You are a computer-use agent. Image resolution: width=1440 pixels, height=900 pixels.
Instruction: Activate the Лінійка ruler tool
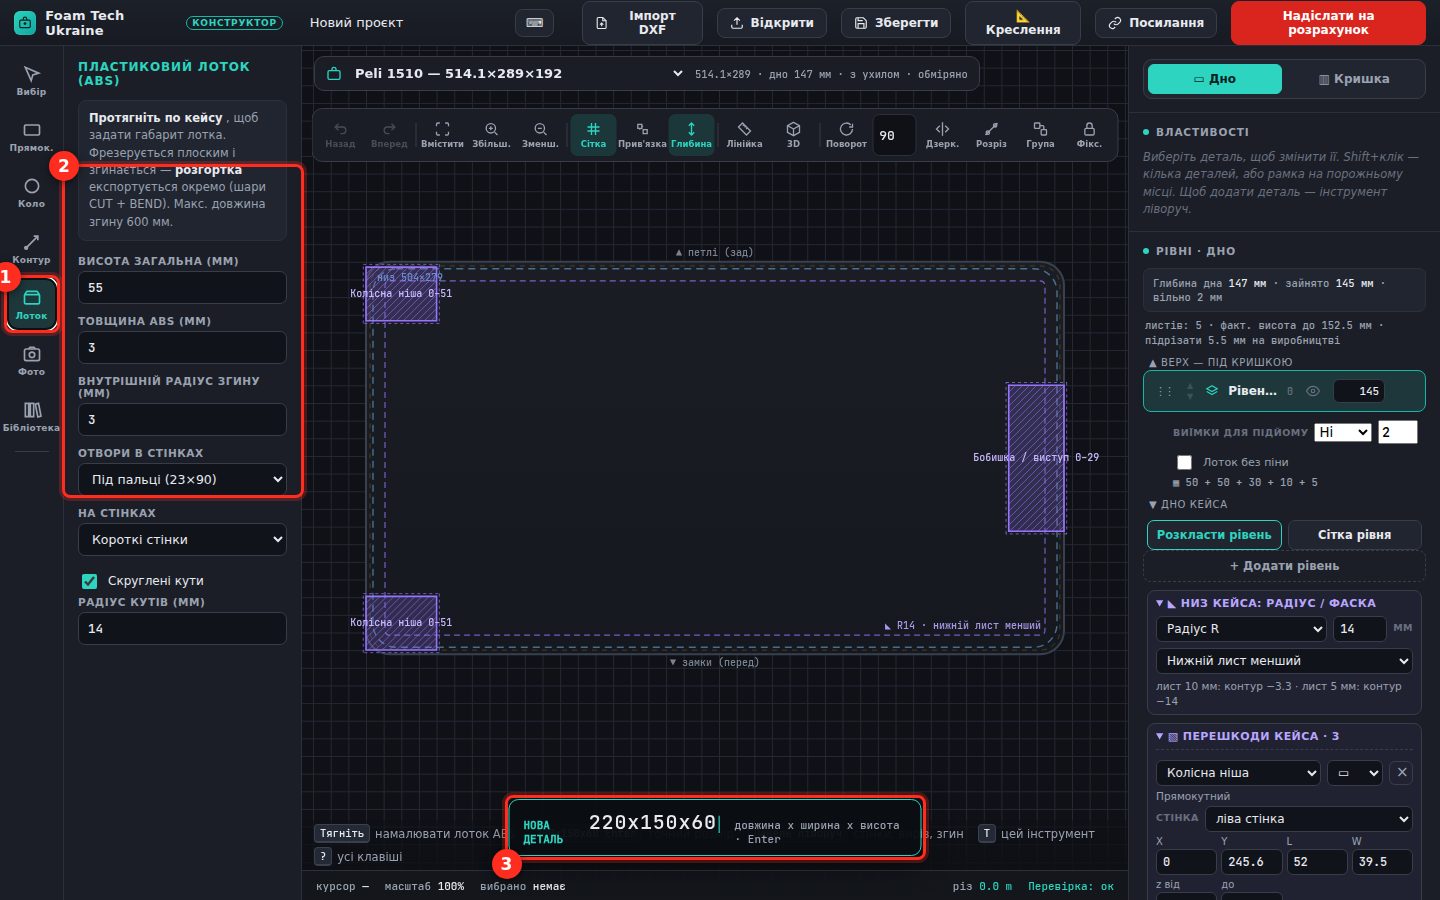(x=744, y=135)
